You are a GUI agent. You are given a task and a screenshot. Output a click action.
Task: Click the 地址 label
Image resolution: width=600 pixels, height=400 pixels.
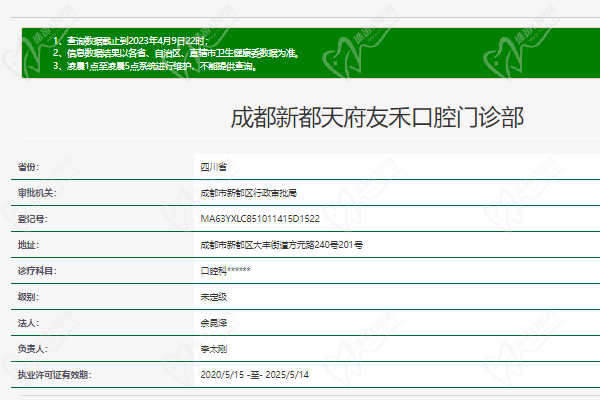(28, 245)
